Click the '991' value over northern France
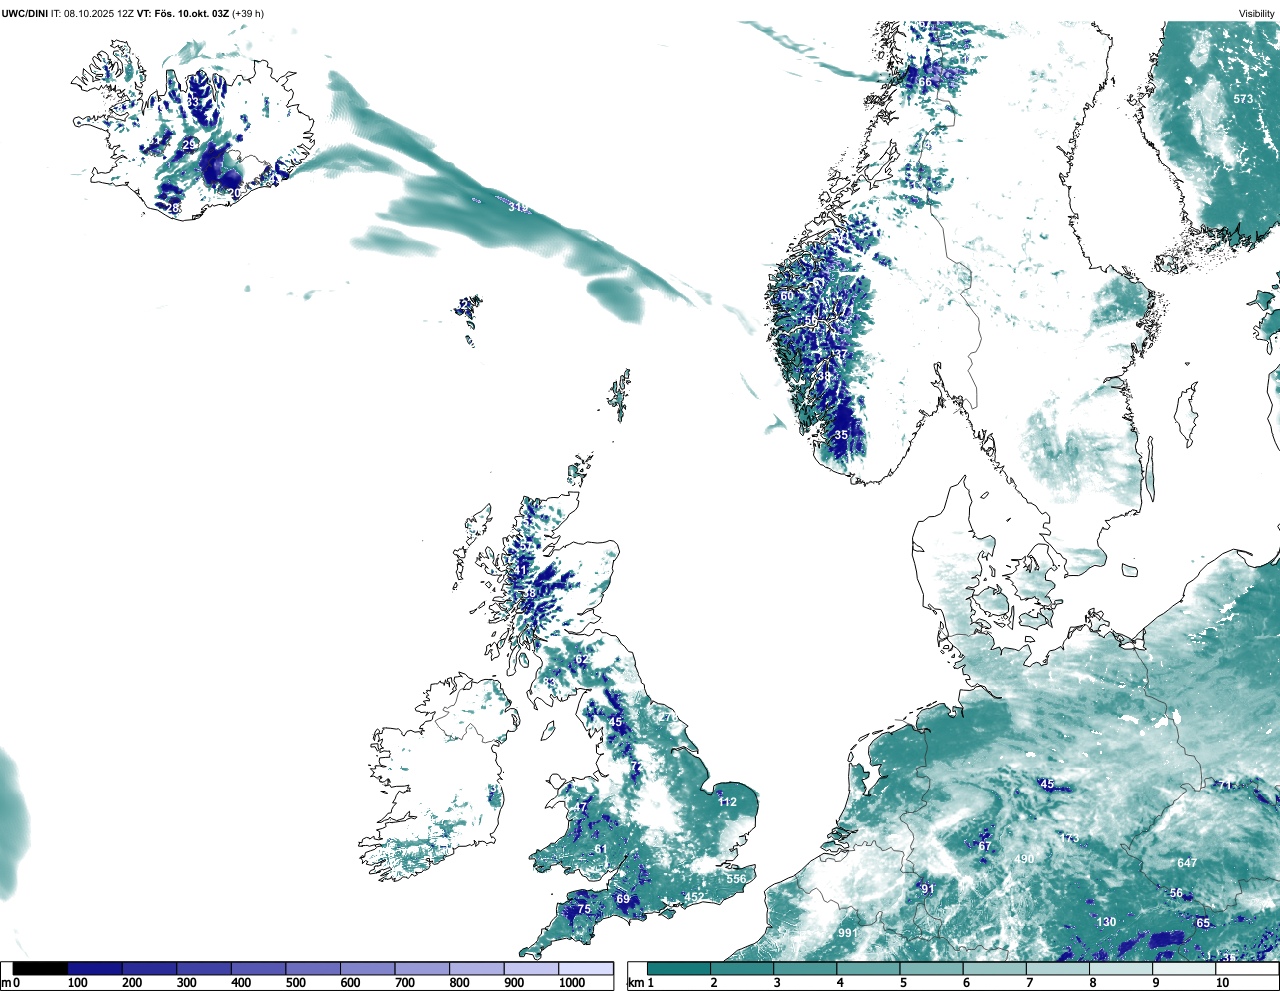 [847, 933]
